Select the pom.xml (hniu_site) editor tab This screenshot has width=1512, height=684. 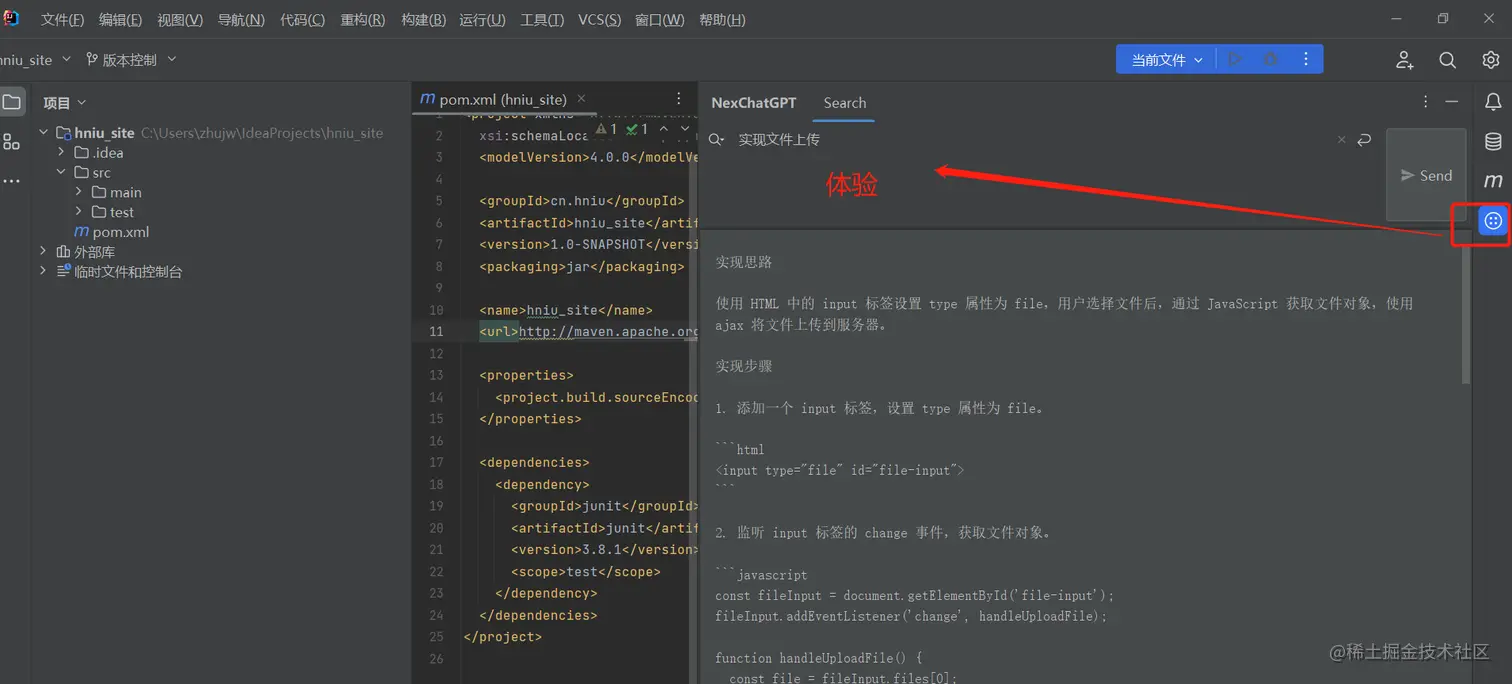(x=503, y=99)
